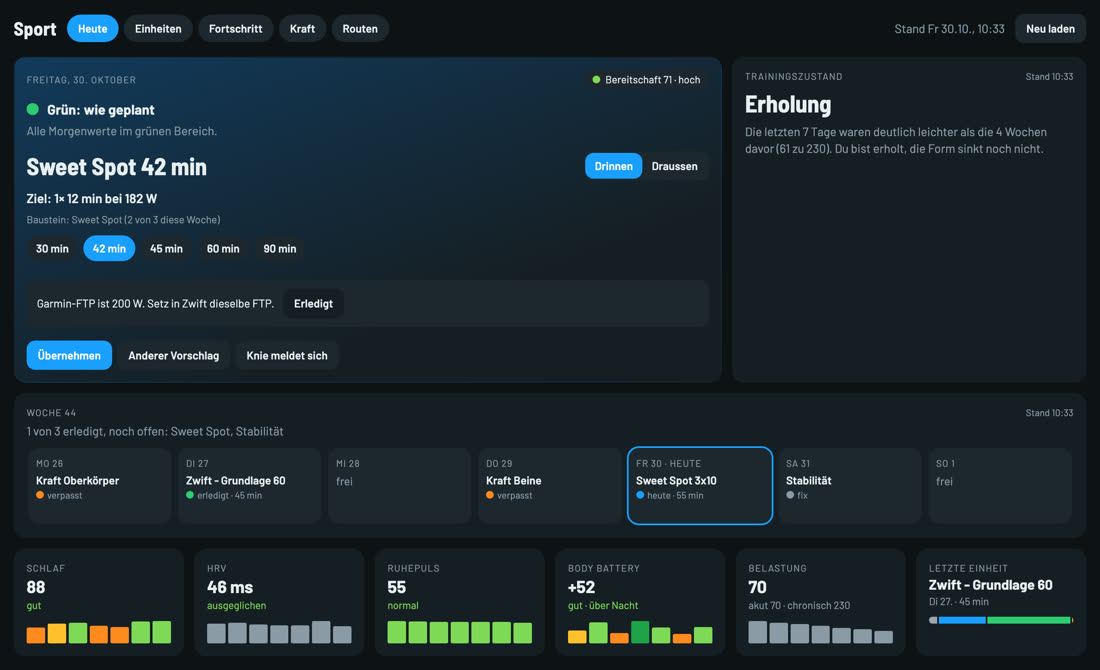Screen dimensions: 1100x670
Task: Click the Sport app title
Action: pos(35,29)
